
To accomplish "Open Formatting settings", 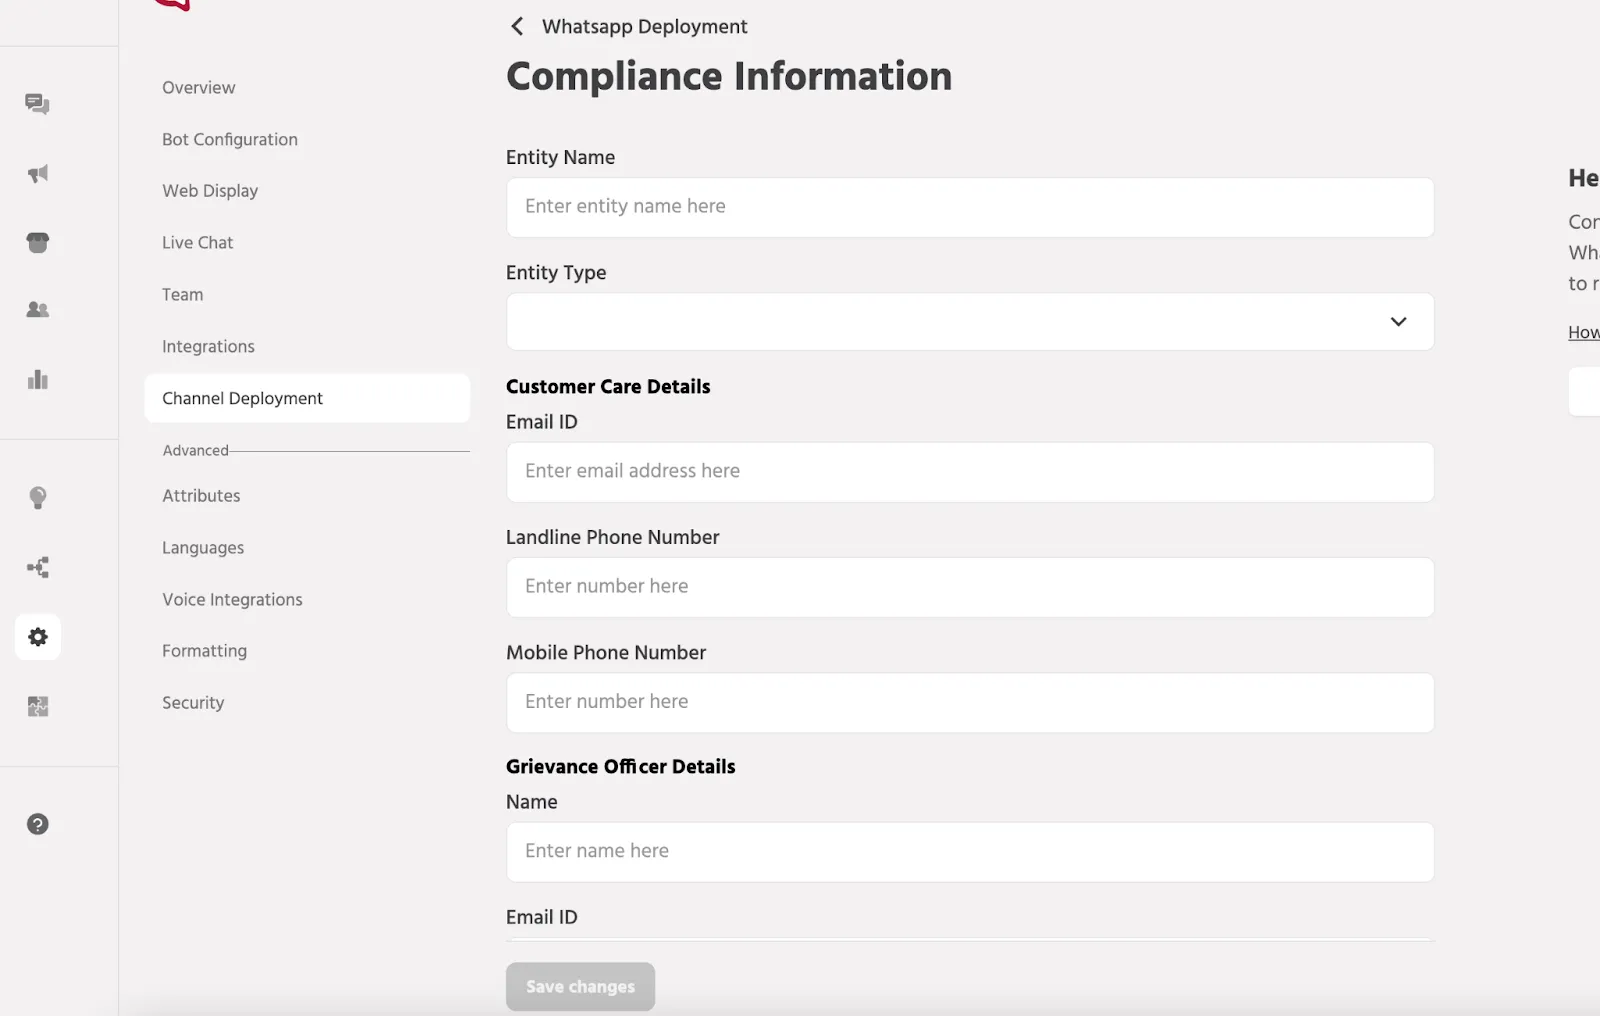I will click(x=204, y=651).
